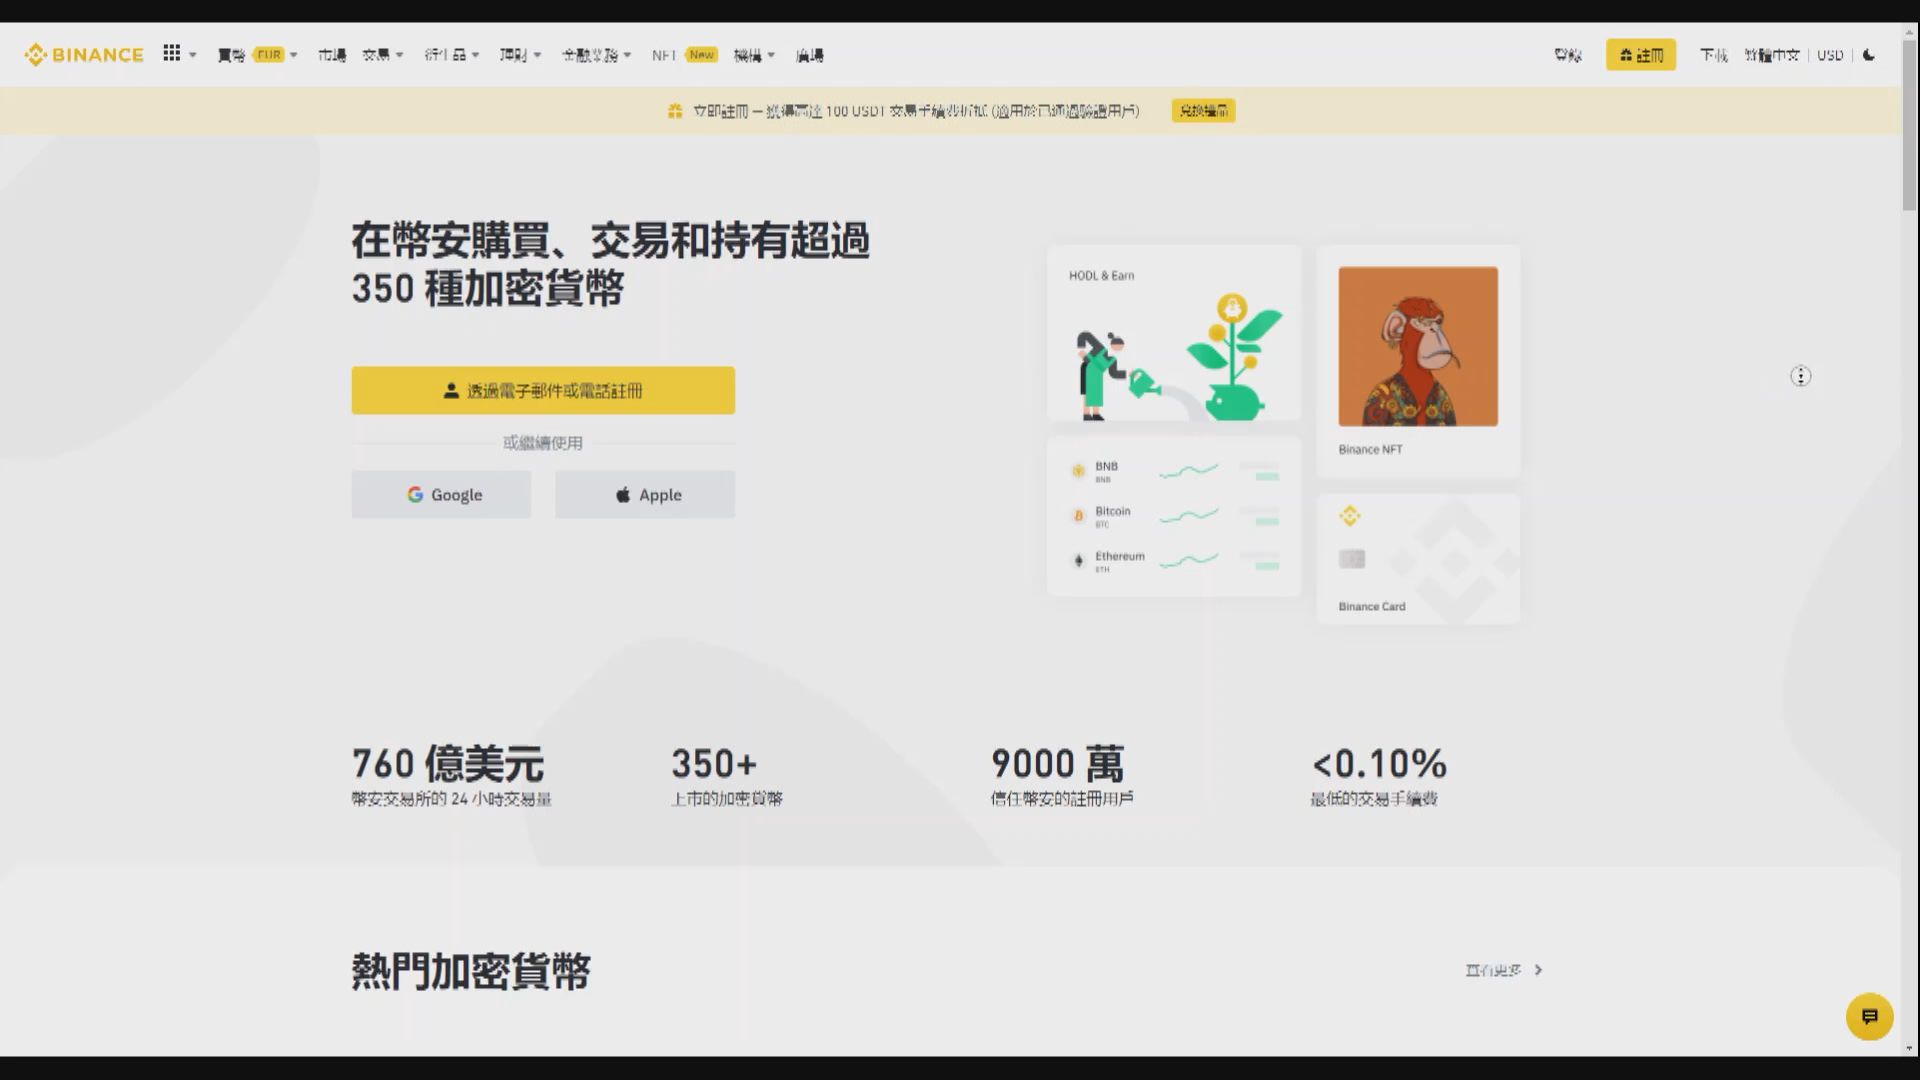Toggle the FUR buy option tag

click(x=268, y=54)
